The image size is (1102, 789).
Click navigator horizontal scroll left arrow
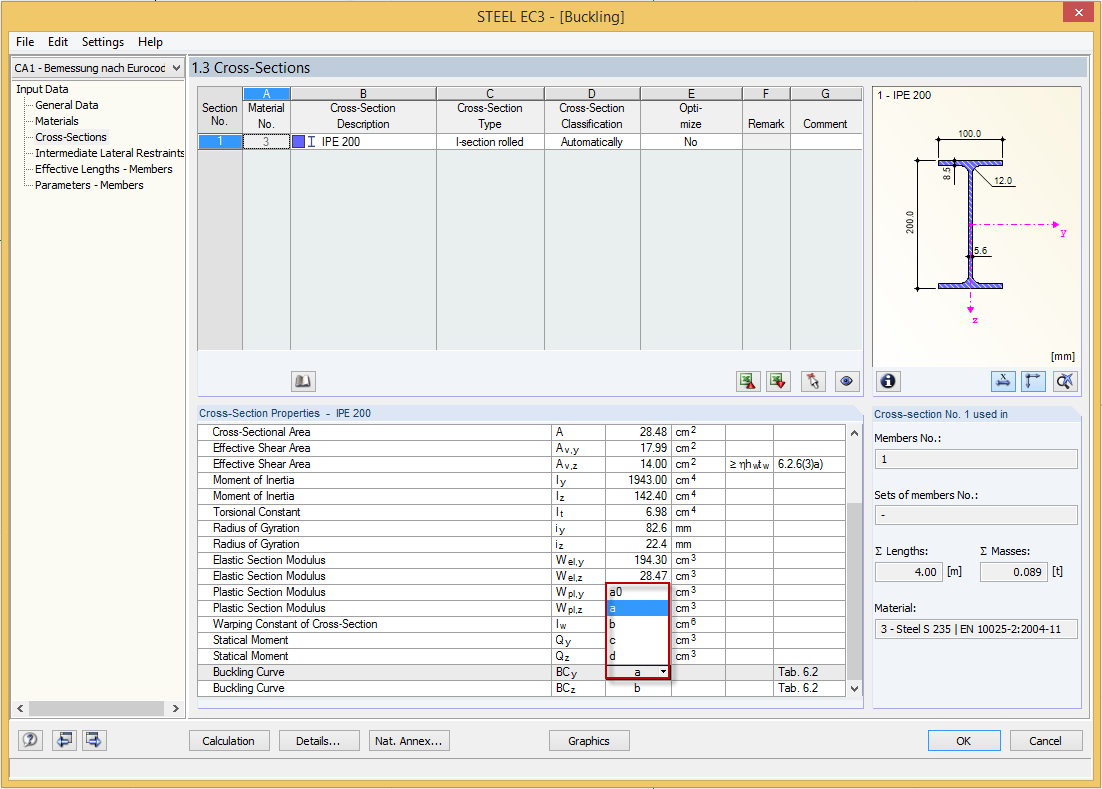[x=20, y=708]
